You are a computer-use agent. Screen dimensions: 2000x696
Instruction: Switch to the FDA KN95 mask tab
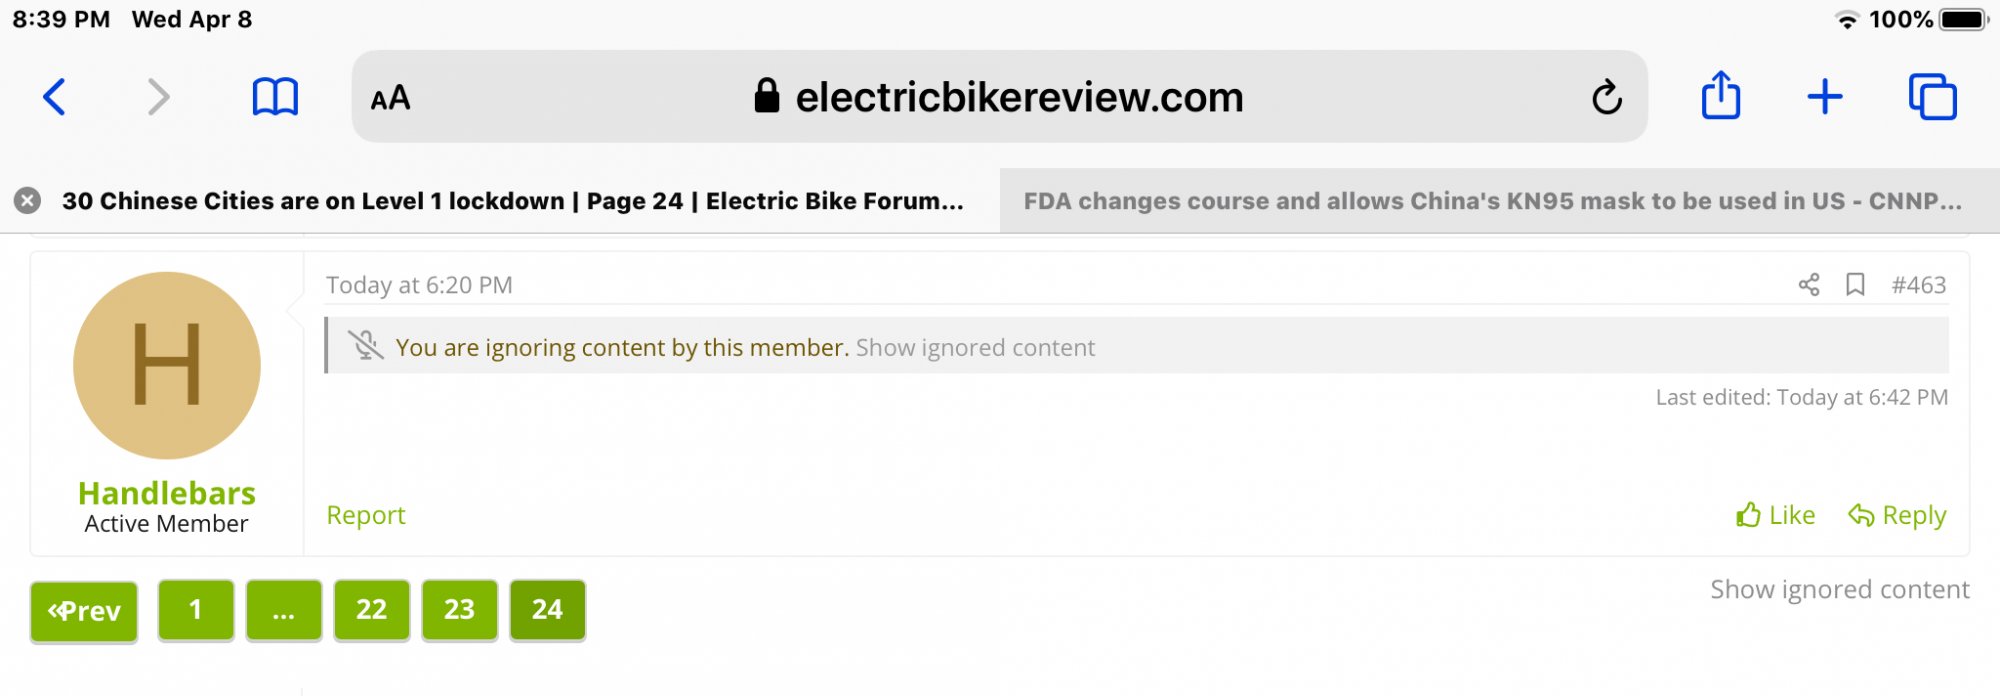(x=1492, y=201)
